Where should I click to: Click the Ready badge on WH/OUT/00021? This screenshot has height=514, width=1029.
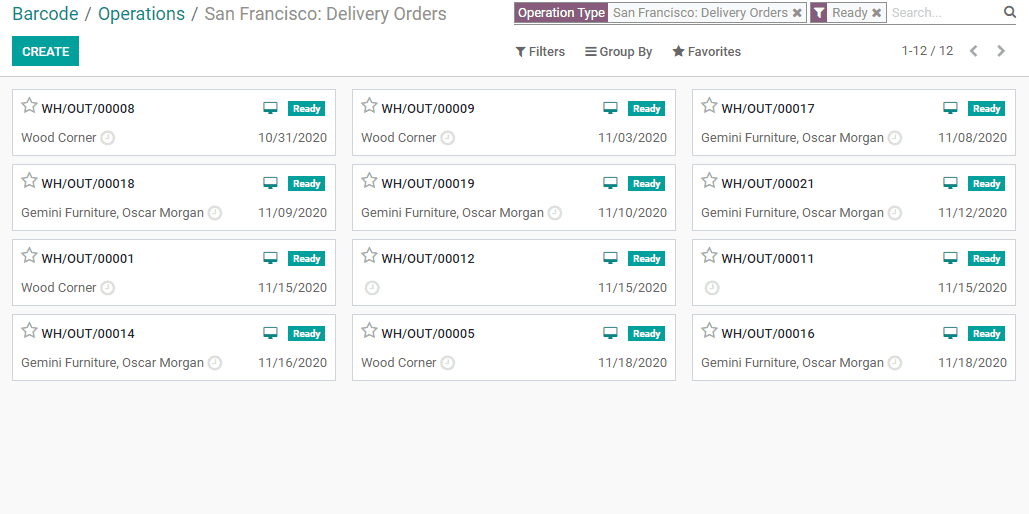point(986,183)
